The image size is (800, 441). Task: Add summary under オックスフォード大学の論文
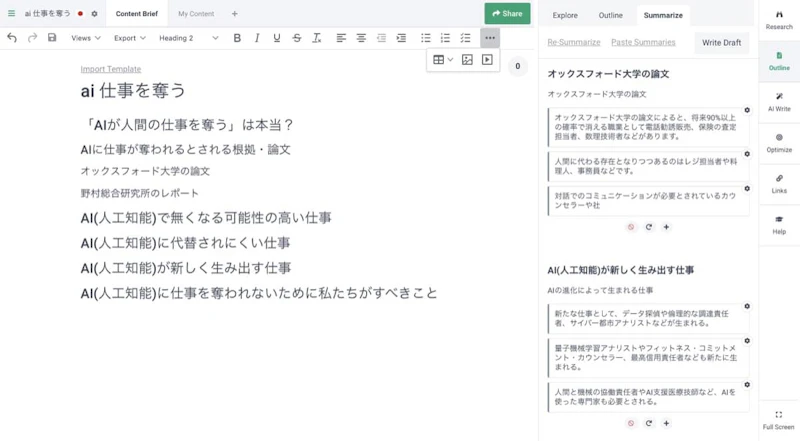pos(666,227)
